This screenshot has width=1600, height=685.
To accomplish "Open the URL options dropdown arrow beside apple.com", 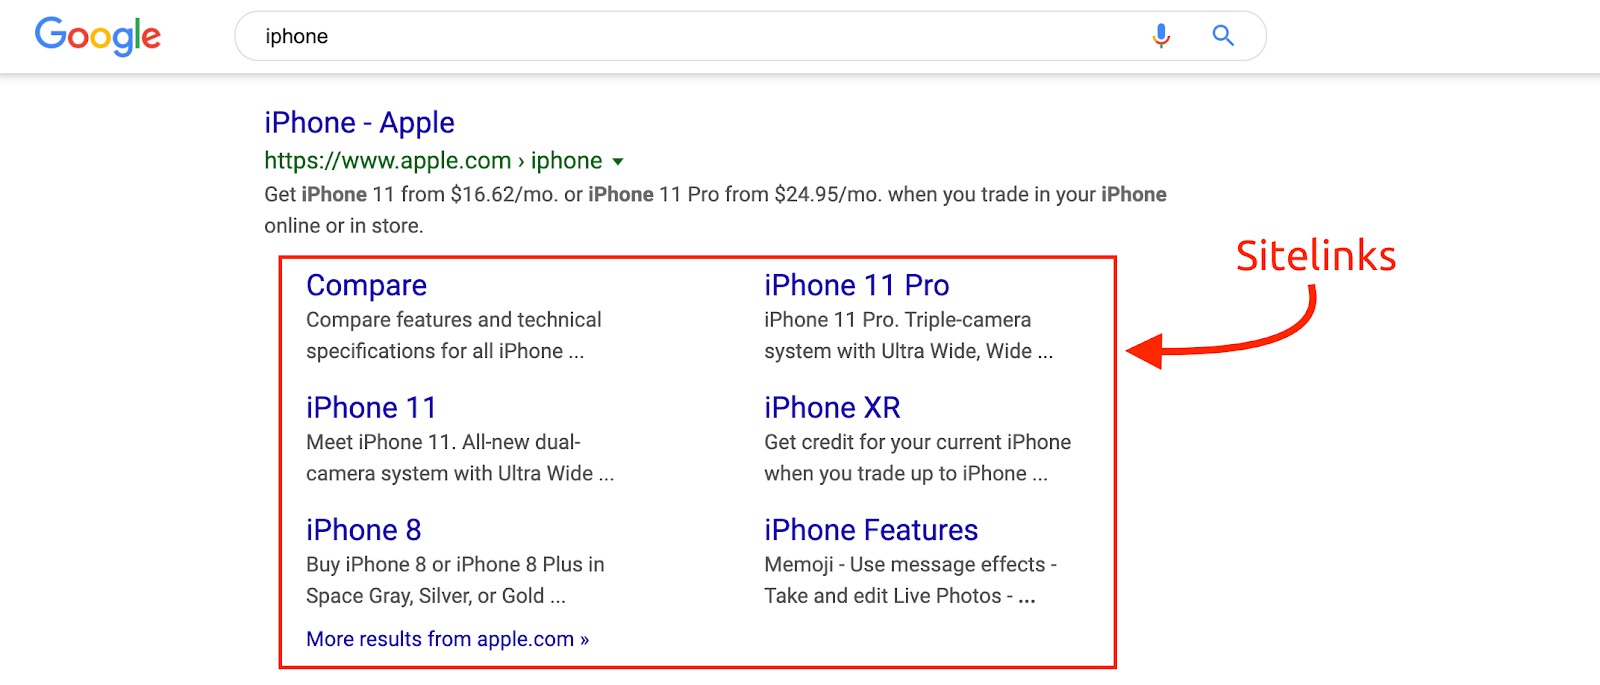I will coord(621,160).
